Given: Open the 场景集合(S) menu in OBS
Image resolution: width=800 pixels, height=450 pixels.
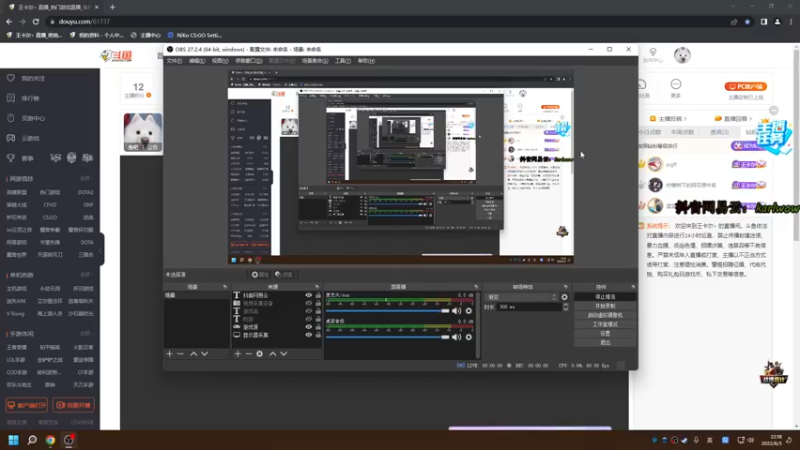Looking at the screenshot, I should [315, 61].
